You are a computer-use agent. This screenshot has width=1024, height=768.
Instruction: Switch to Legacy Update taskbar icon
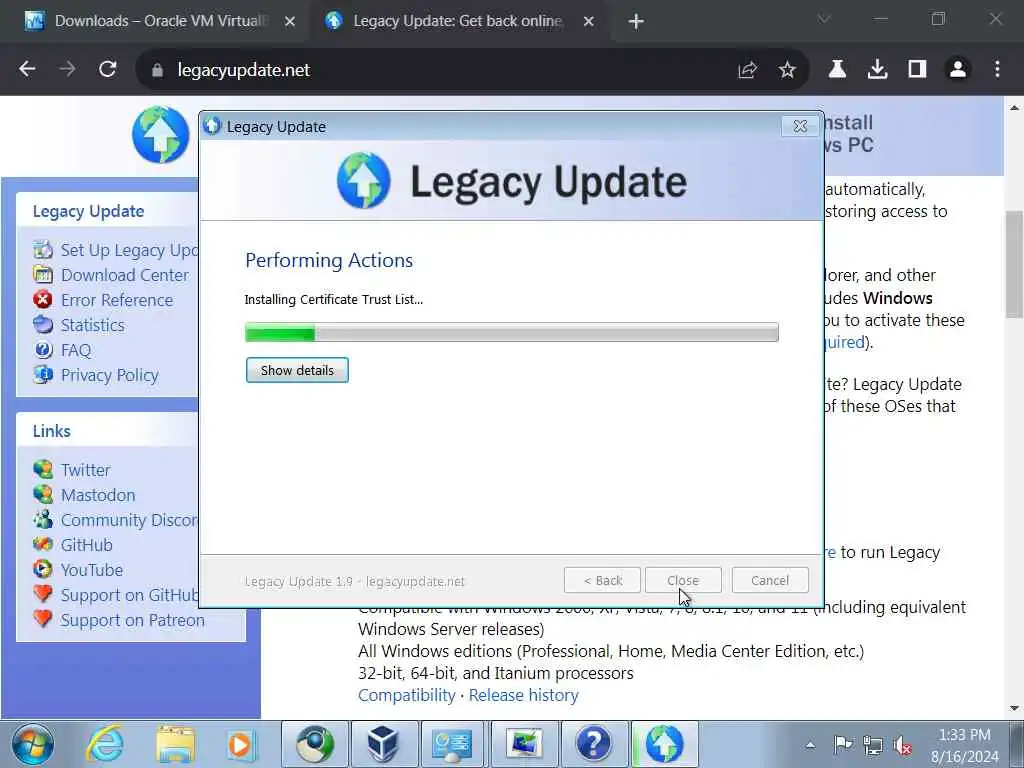click(664, 744)
